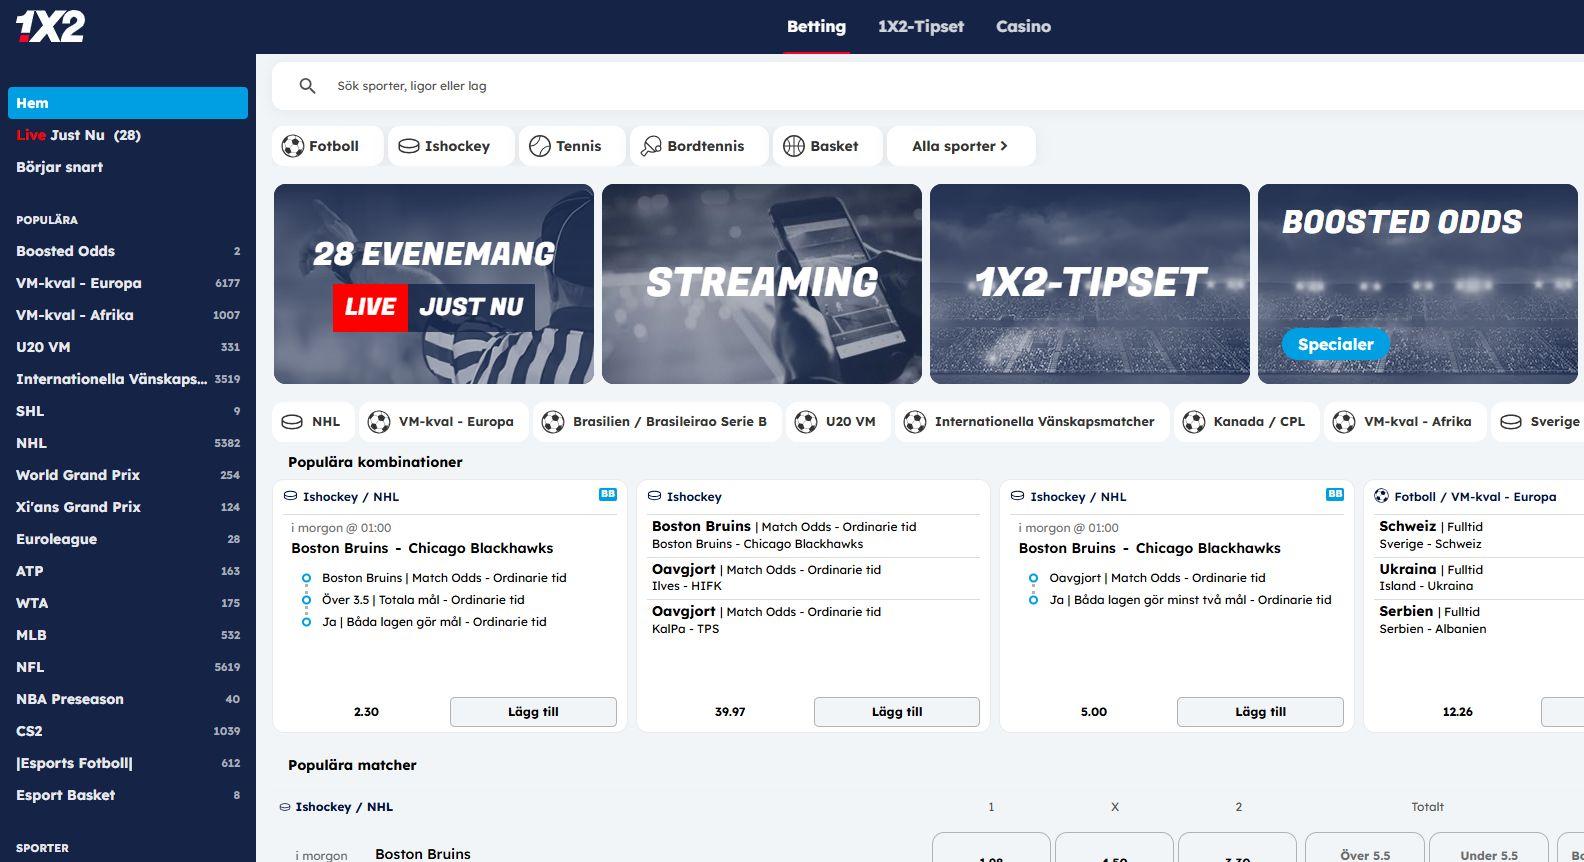
Task: Click BB badge on 5.00 odds card
Action: pos(1335,494)
